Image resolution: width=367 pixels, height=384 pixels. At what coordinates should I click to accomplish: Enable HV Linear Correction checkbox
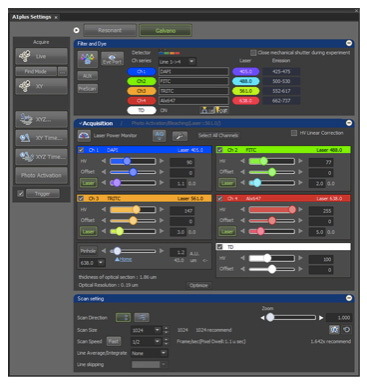294,133
